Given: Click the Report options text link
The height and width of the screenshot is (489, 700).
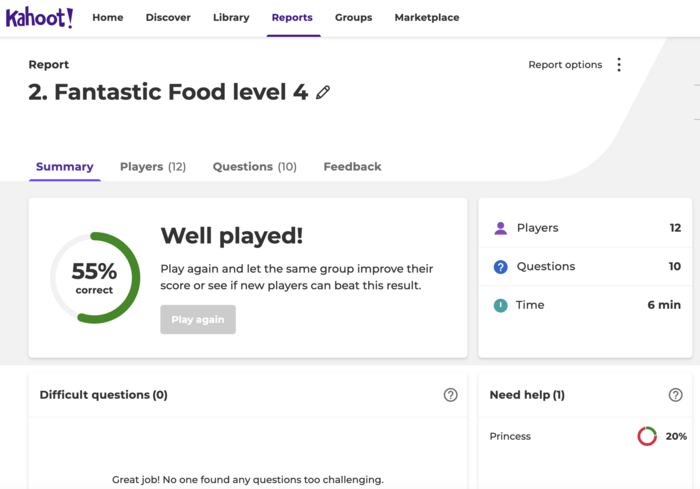Looking at the screenshot, I should click(x=565, y=65).
